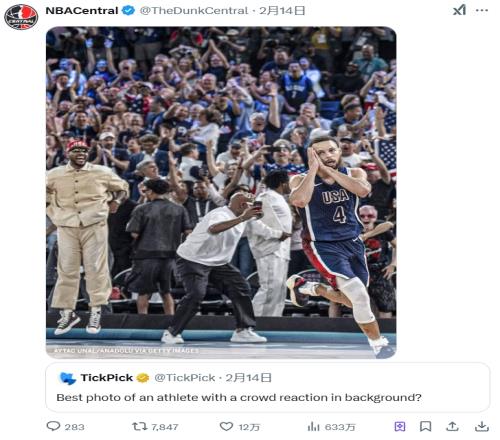Image resolution: width=500 pixels, height=440 pixels.
Task: Open the share icon
Action: [x=452, y=426]
